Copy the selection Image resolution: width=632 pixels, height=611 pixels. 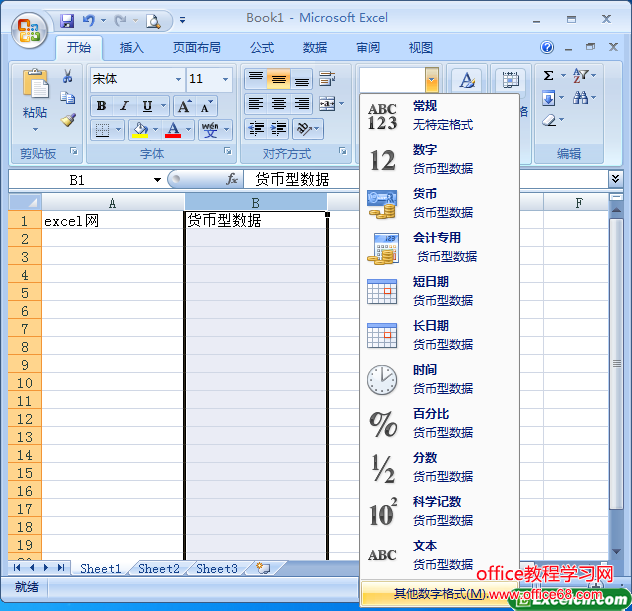pyautogui.click(x=68, y=98)
